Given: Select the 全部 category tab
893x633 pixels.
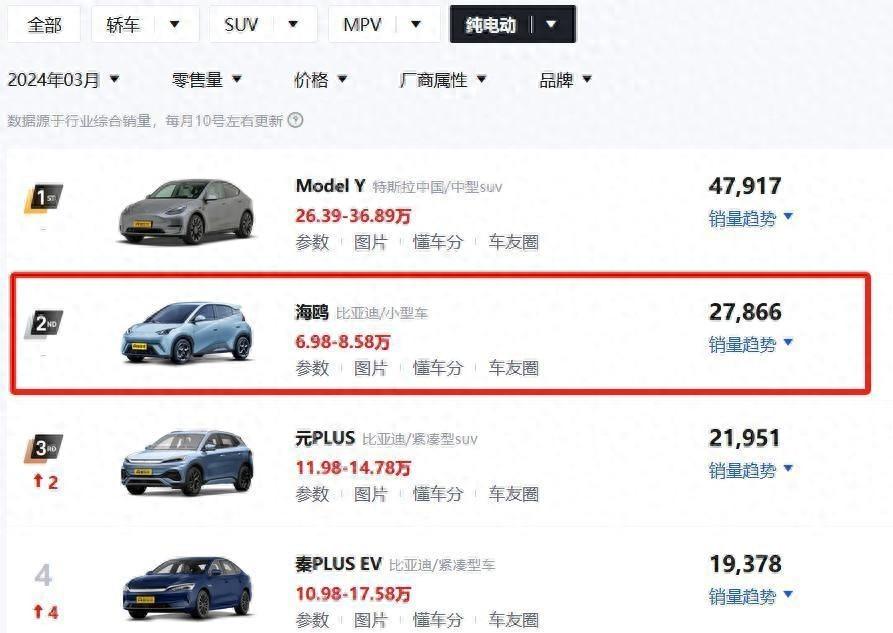Looking at the screenshot, I should pos(44,25).
